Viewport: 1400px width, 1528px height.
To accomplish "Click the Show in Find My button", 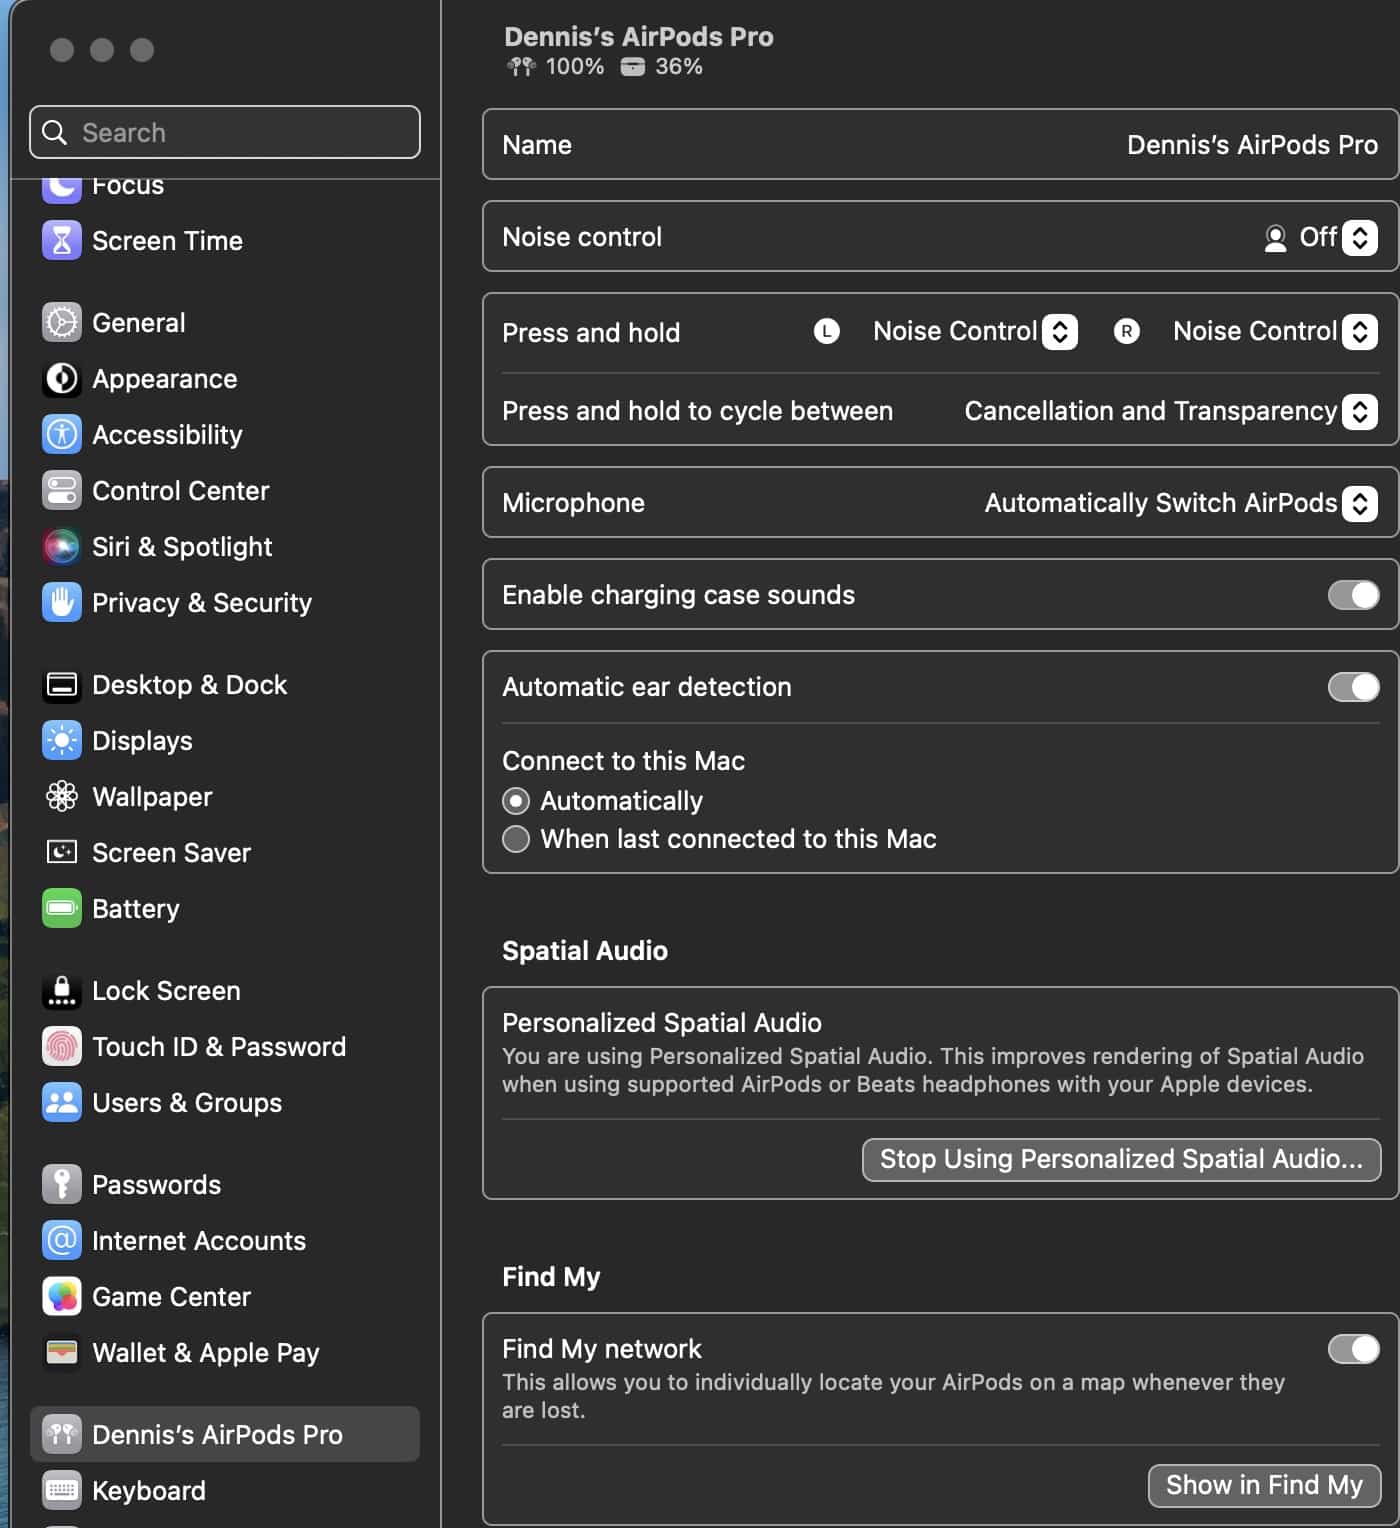I will (1264, 1485).
